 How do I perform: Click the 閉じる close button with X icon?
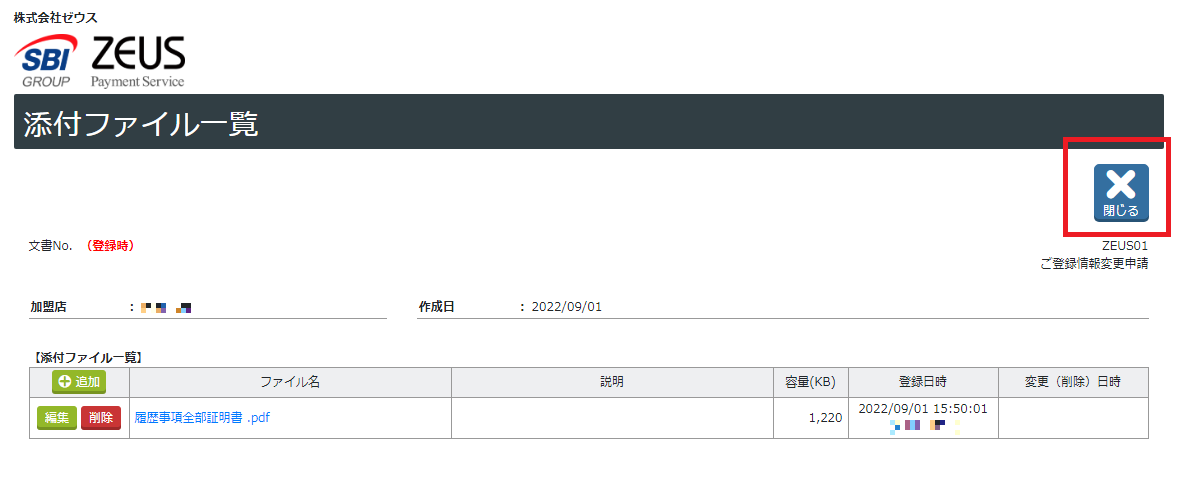click(1121, 192)
